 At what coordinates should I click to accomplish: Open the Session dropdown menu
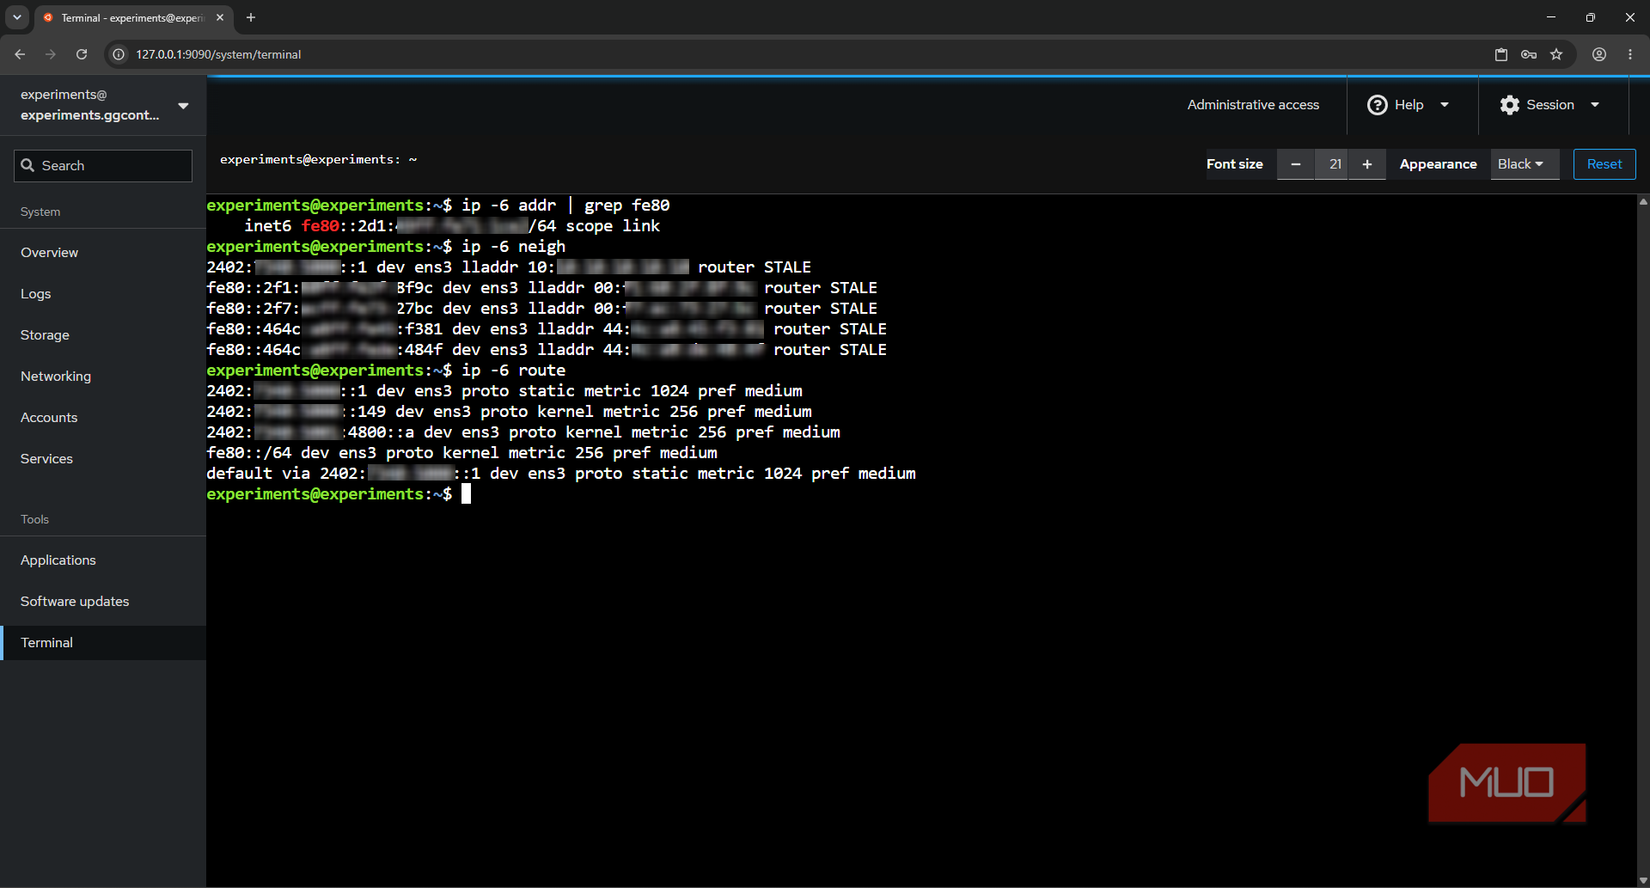[1551, 105]
